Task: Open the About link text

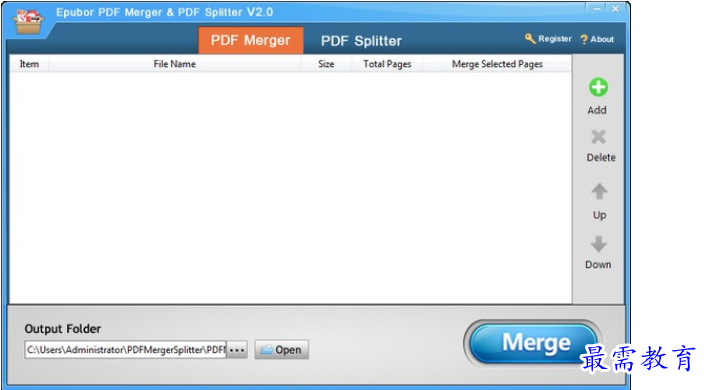Action: [602, 39]
